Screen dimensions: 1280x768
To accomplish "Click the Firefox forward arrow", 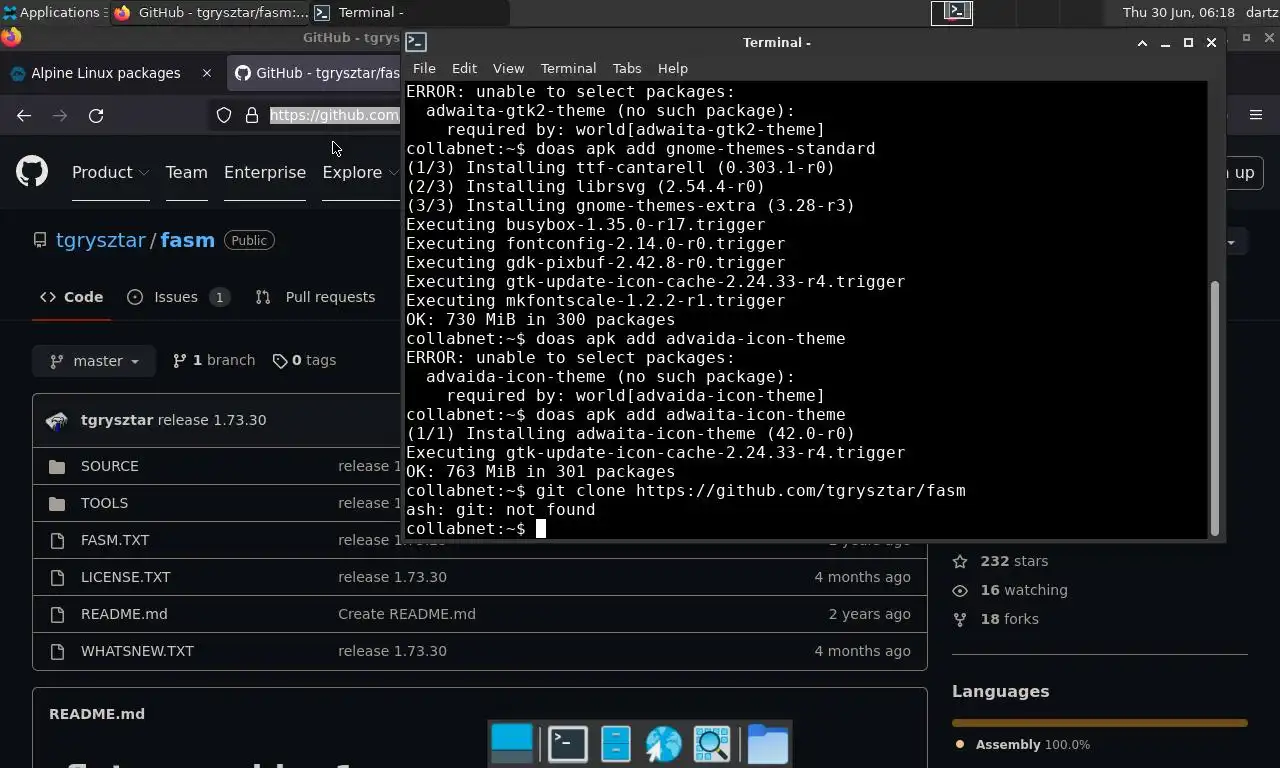I will 60,115.
